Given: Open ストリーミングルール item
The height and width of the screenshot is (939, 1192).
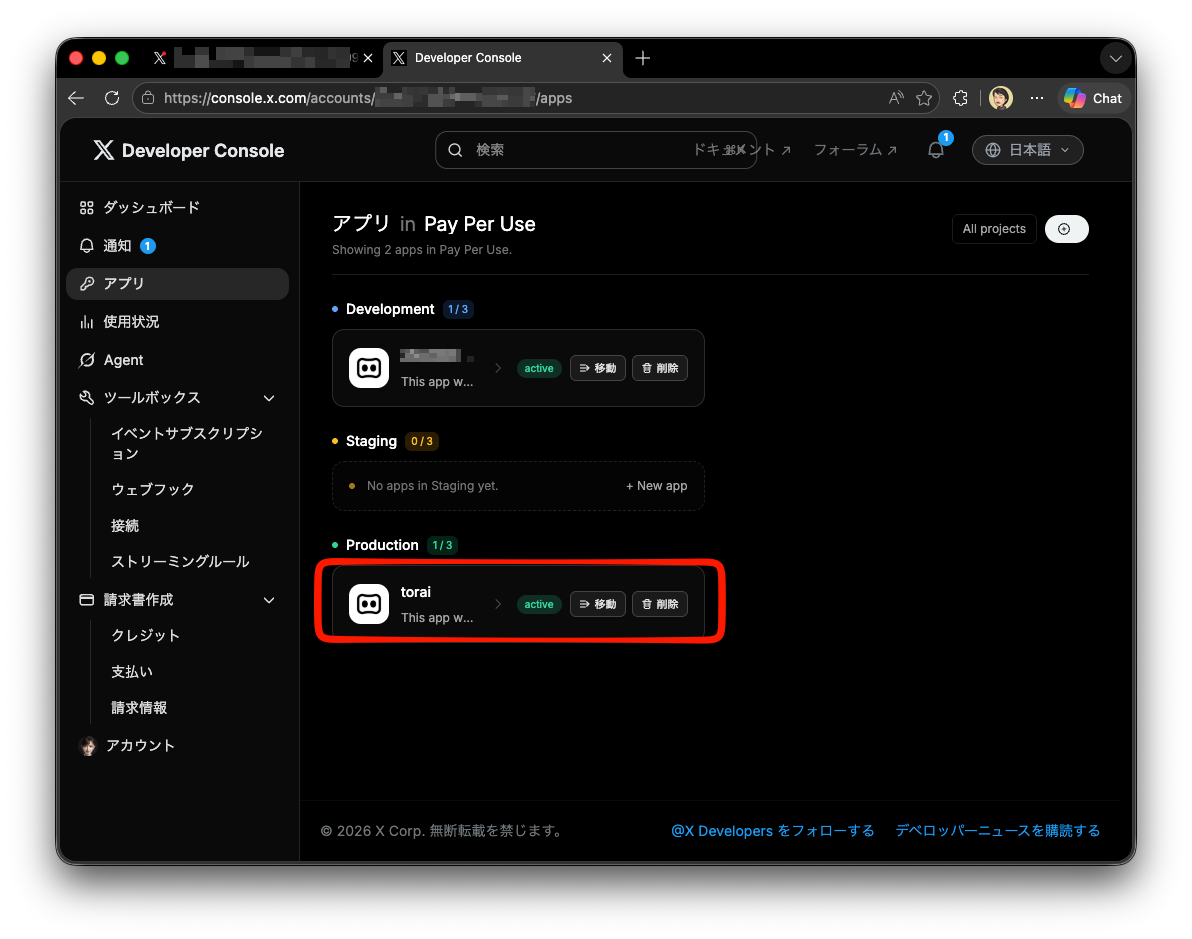Looking at the screenshot, I should (x=180, y=561).
